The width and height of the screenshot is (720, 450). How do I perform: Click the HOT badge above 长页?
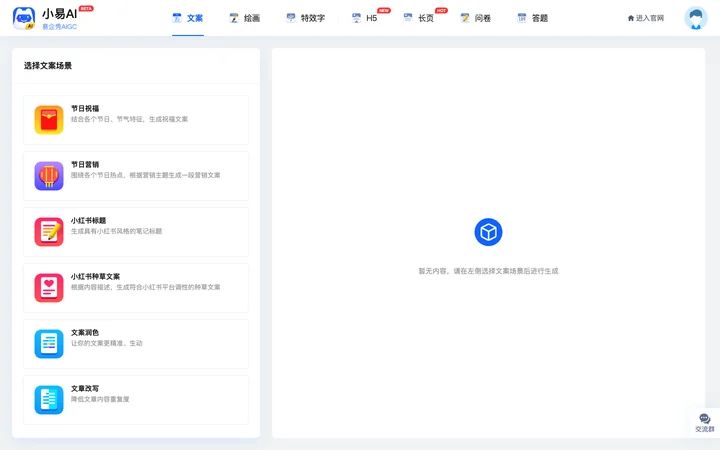point(441,10)
